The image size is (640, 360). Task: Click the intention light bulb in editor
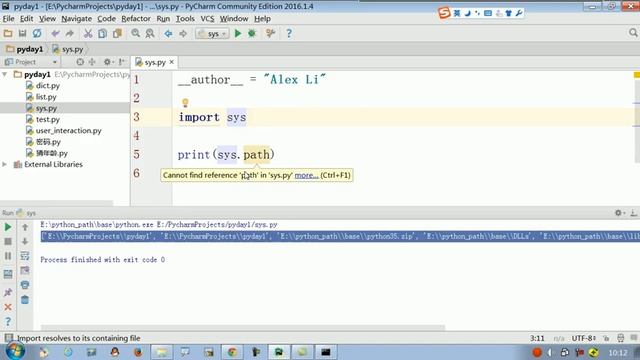click(x=185, y=102)
